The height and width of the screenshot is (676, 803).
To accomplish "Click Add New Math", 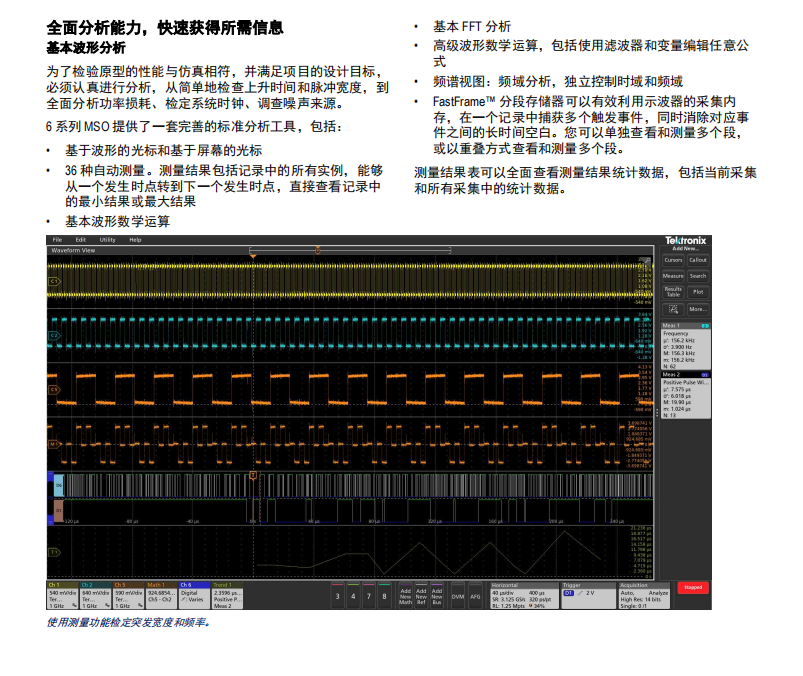I will click(405, 596).
